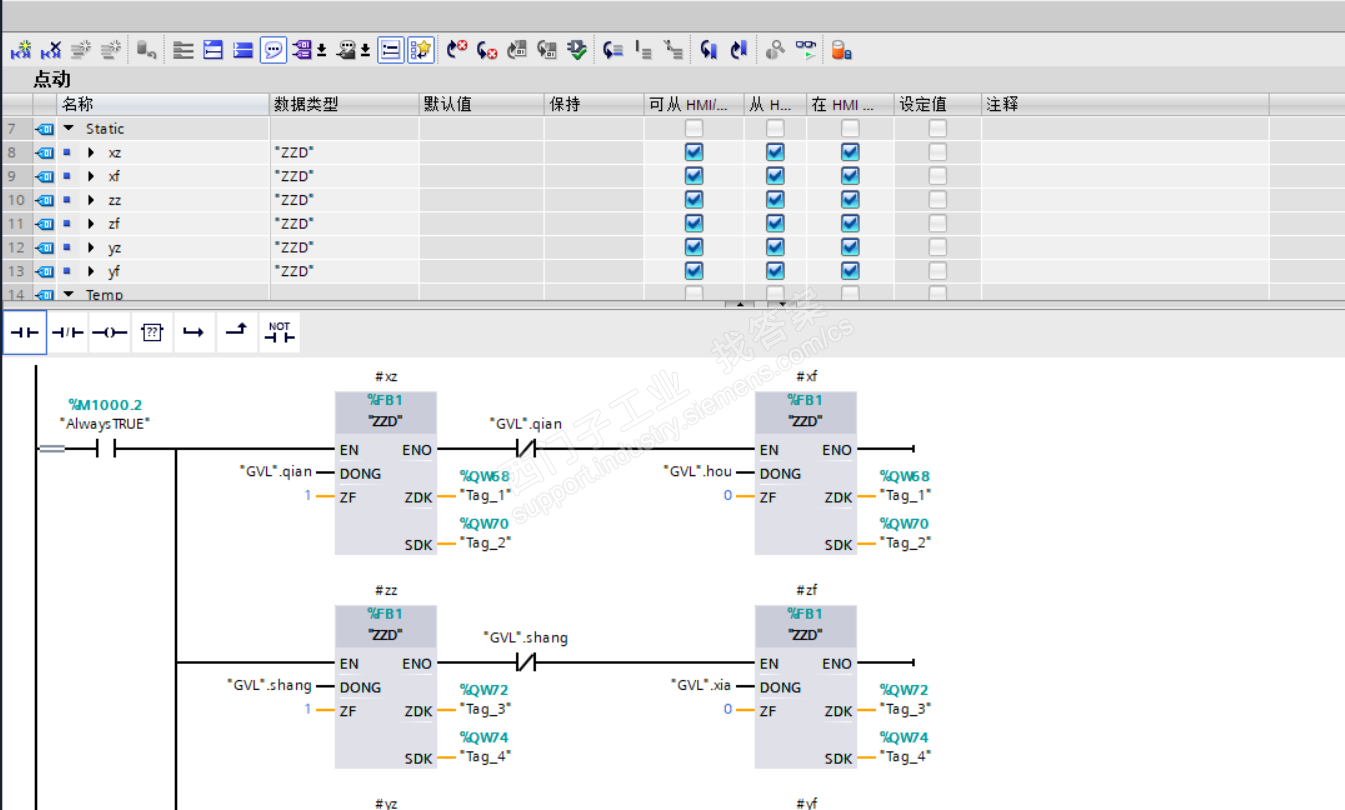This screenshot has width=1345, height=810.
Task: Click the "GVL".hou DONG operand
Action: (x=697, y=472)
